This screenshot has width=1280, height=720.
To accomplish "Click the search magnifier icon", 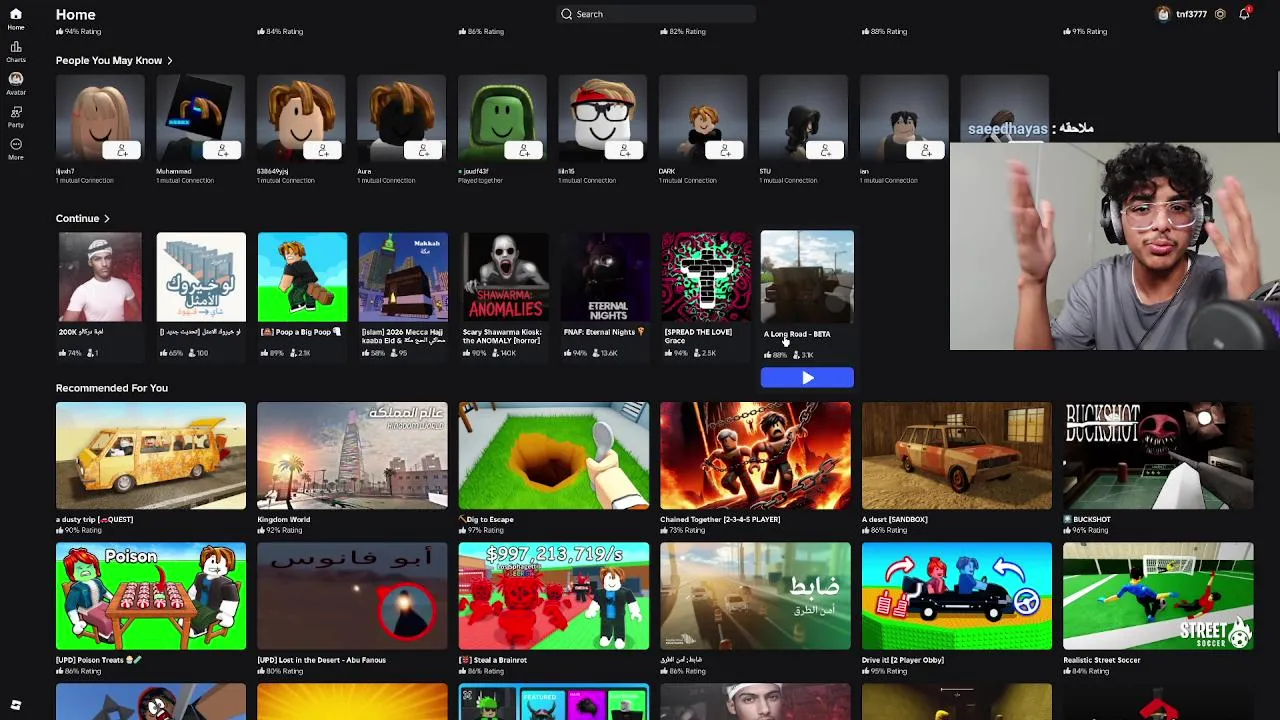I will pos(567,14).
